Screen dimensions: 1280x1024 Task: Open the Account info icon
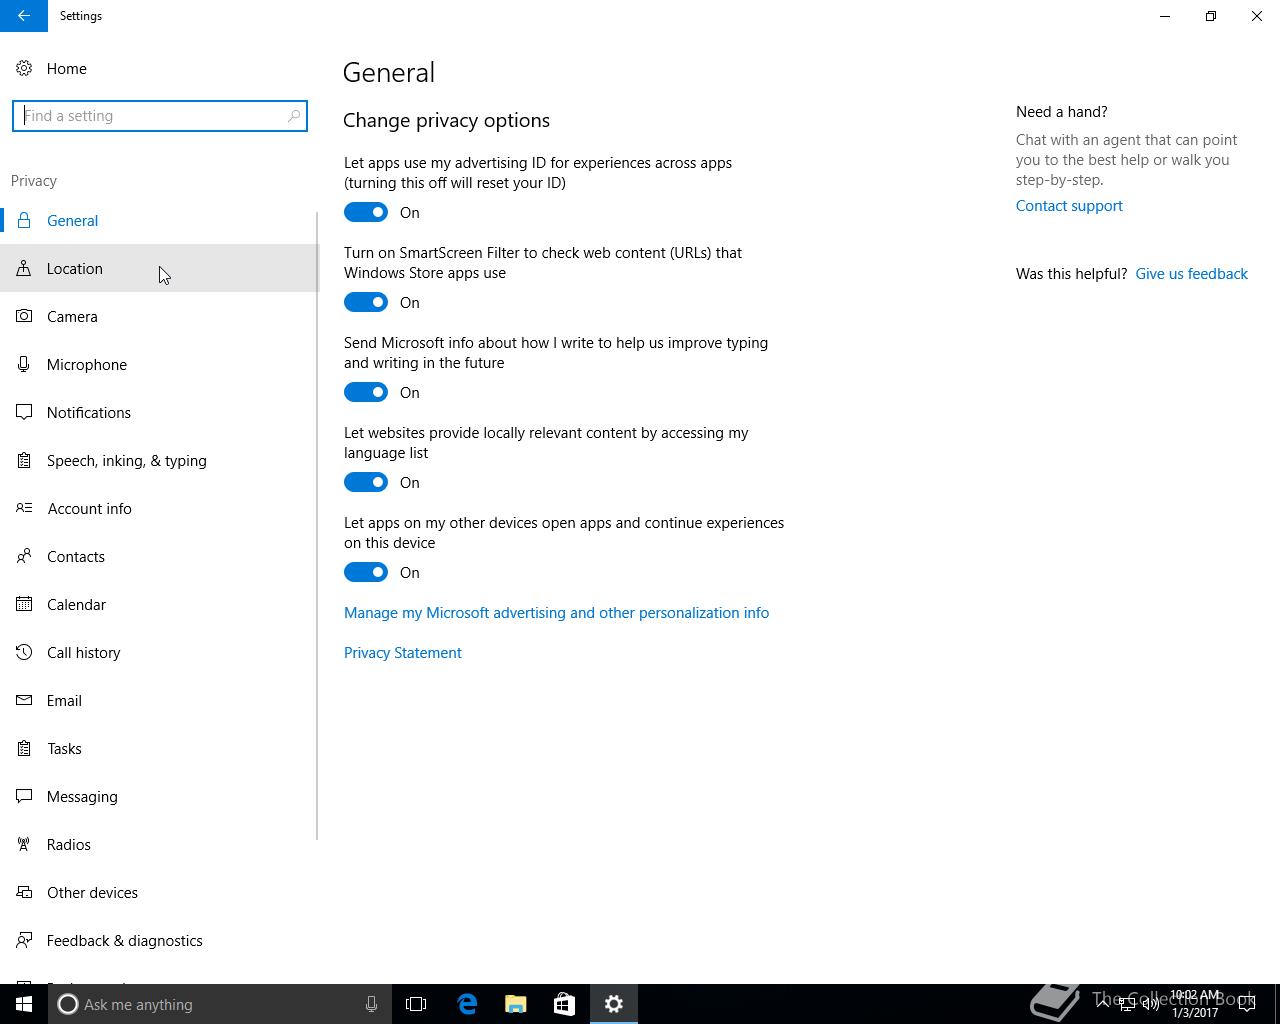click(x=24, y=508)
